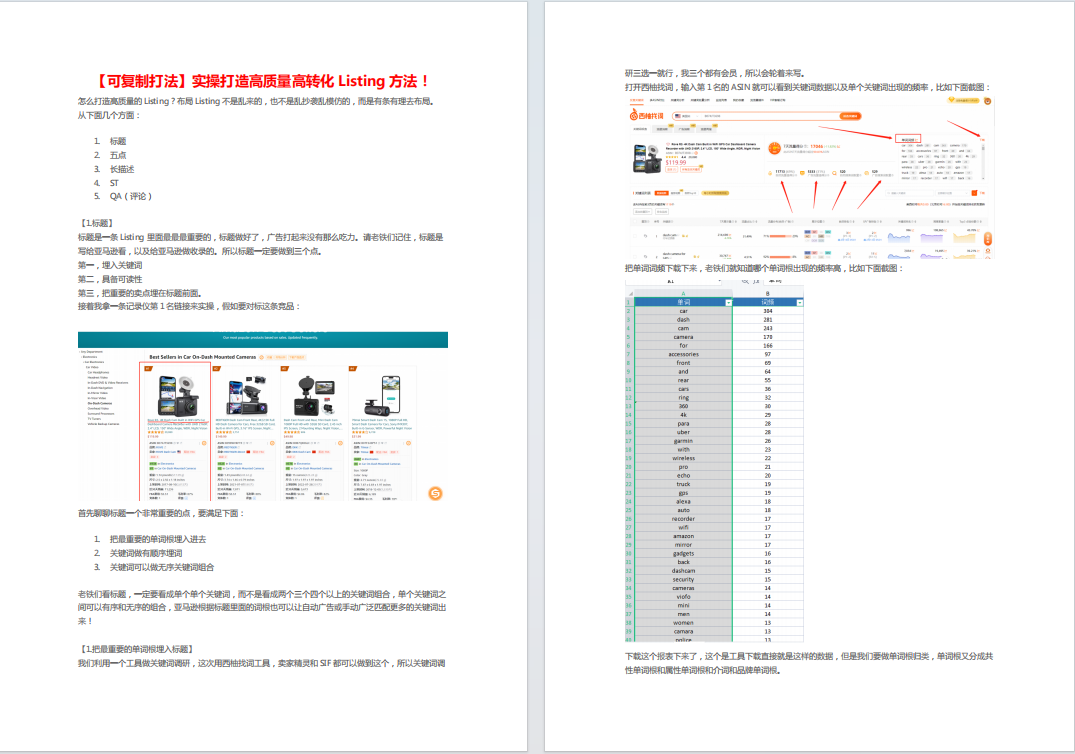The width and height of the screenshot is (1075, 754).
Task: Click the 西柚找词 logo in the screenshot
Action: tap(647, 116)
